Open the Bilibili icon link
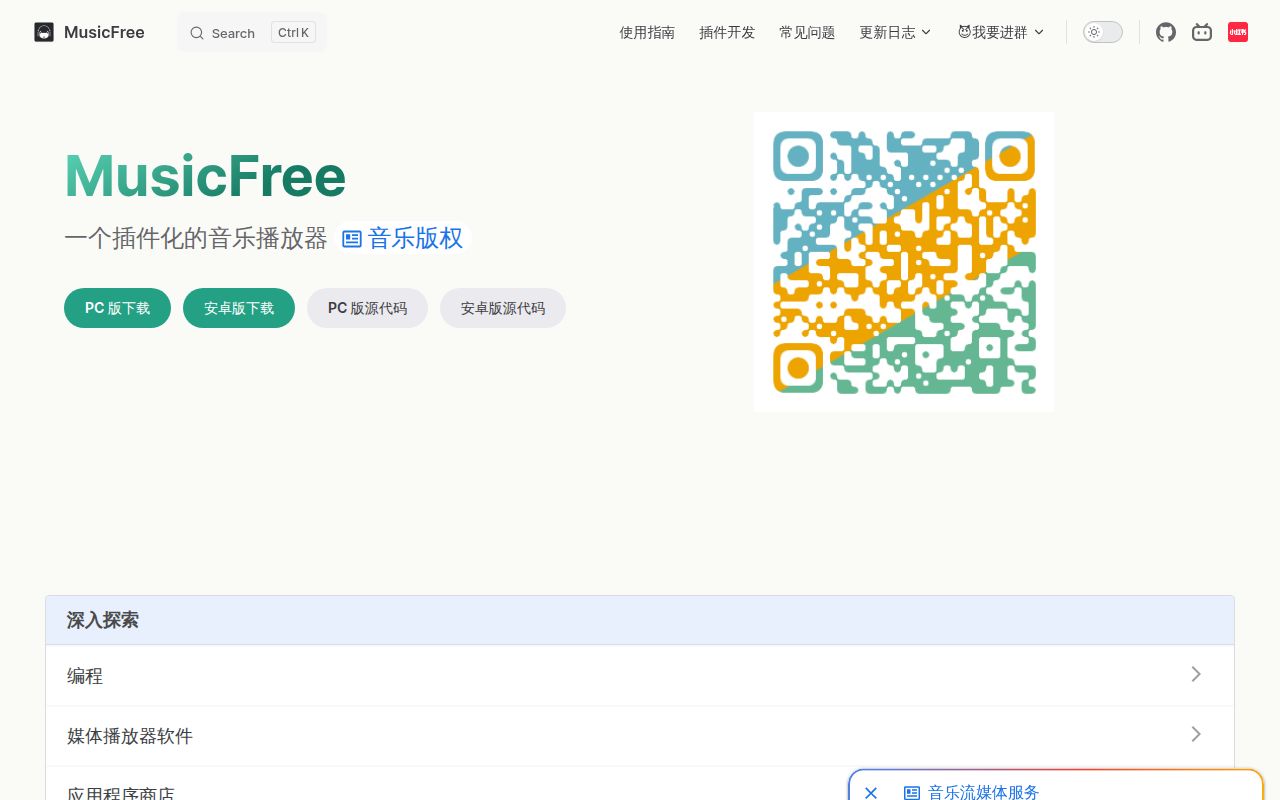The width and height of the screenshot is (1280, 800). pos(1202,32)
